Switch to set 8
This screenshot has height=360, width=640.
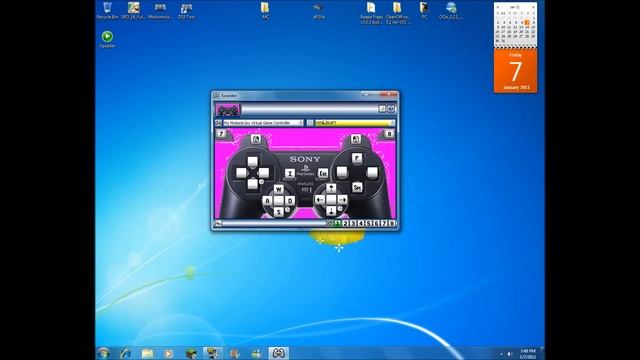(392, 223)
